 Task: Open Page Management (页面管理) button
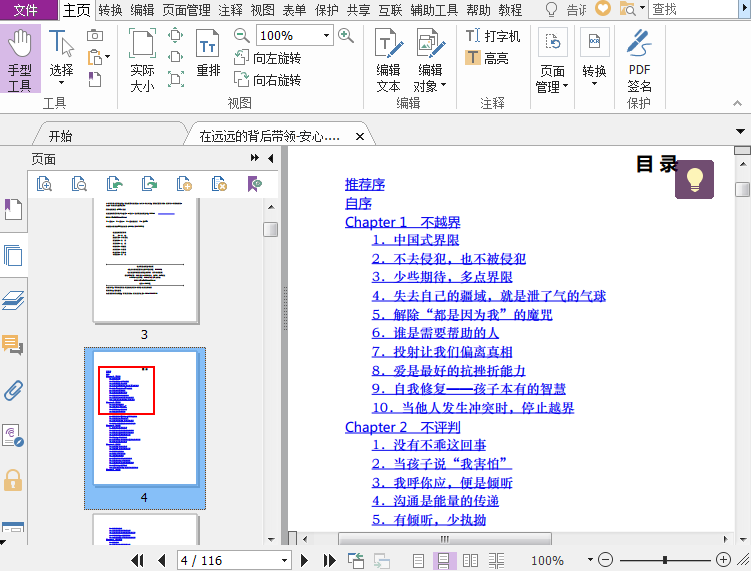(552, 59)
